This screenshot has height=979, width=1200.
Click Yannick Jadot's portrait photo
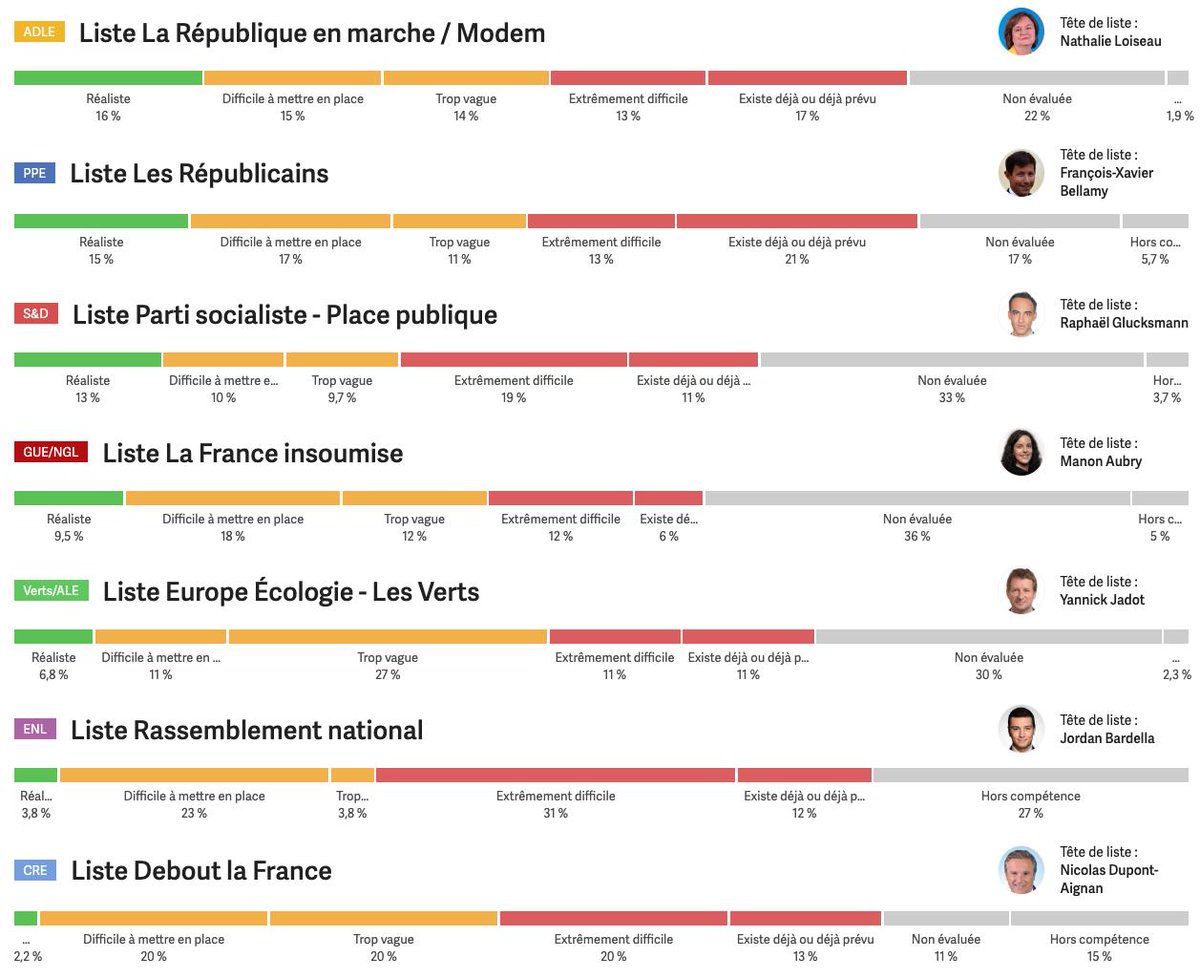pos(1021,591)
